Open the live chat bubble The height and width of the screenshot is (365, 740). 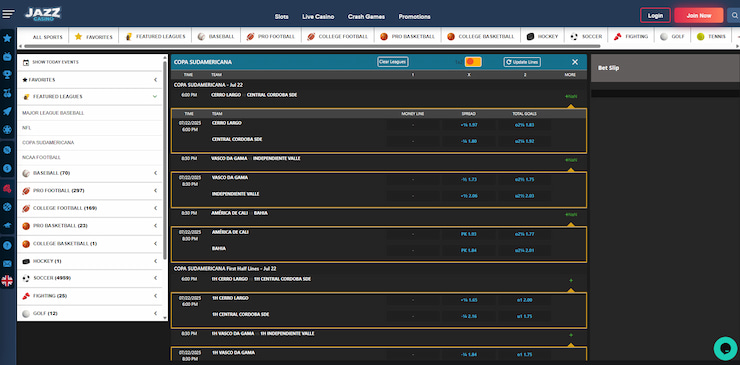click(x=725, y=348)
